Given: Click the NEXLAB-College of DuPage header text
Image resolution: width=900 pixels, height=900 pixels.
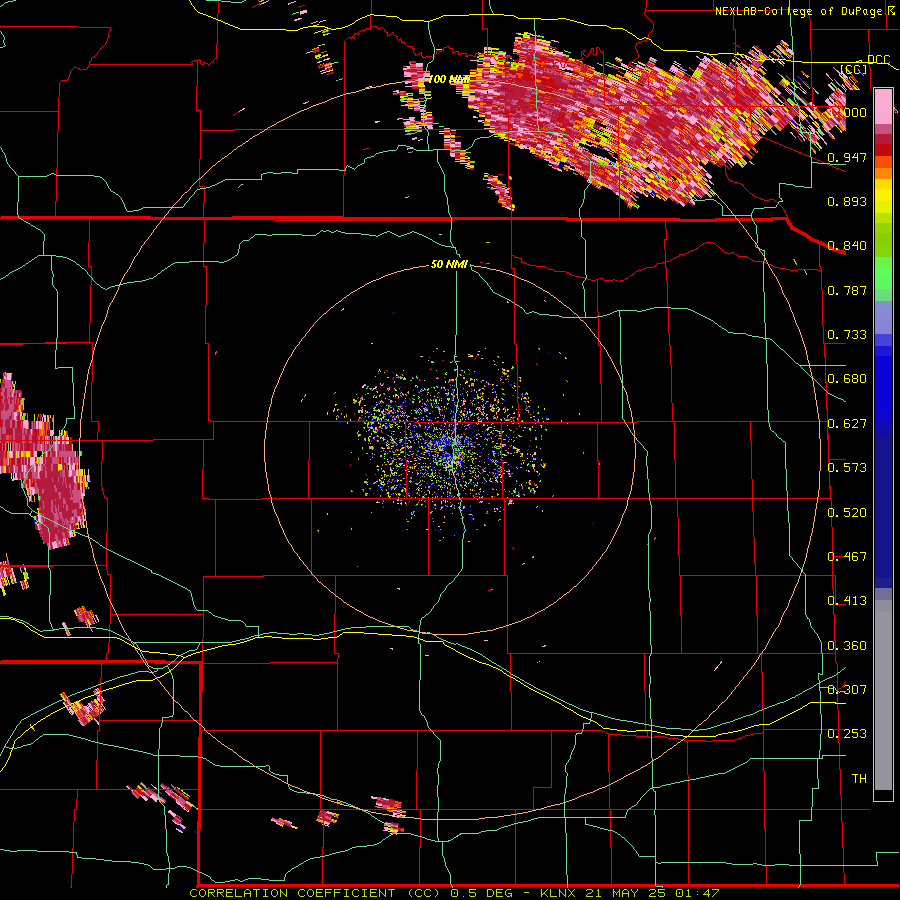Looking at the screenshot, I should pyautogui.click(x=798, y=11).
